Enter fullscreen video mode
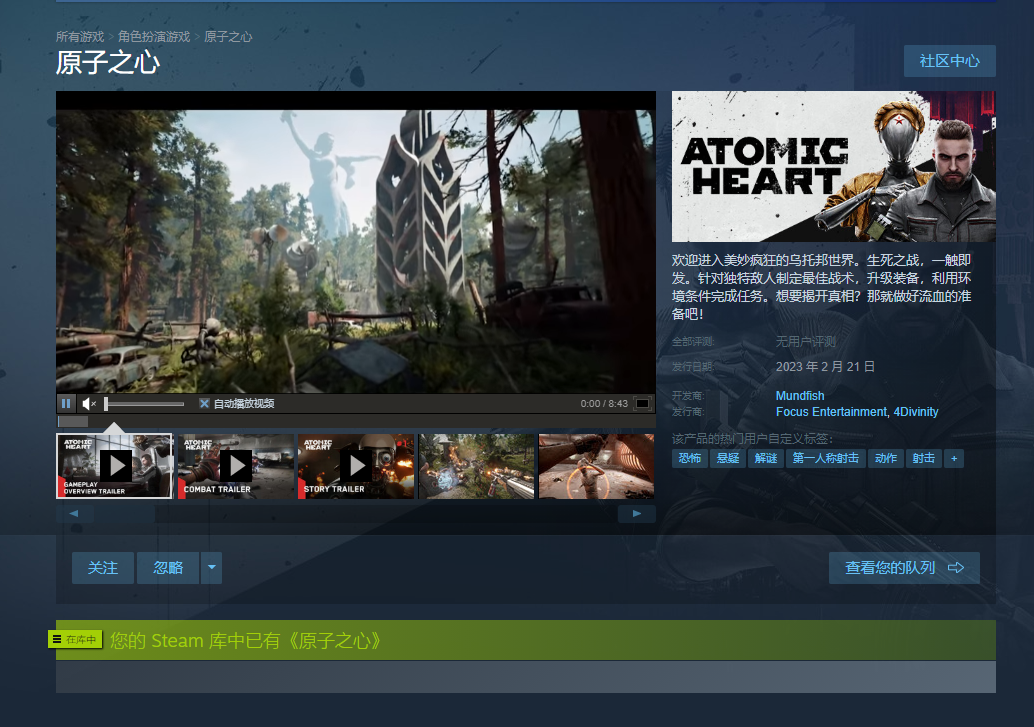The width and height of the screenshot is (1034, 727). (x=642, y=404)
